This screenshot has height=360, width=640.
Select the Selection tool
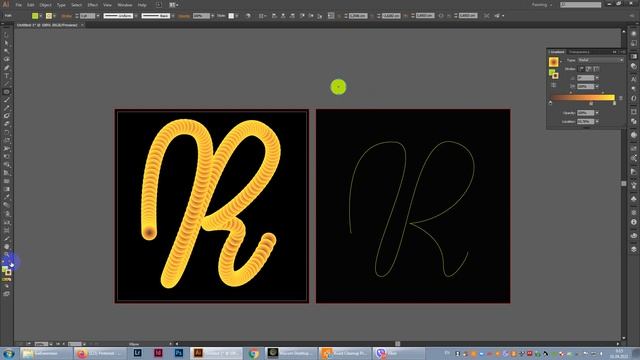click(x=6, y=35)
